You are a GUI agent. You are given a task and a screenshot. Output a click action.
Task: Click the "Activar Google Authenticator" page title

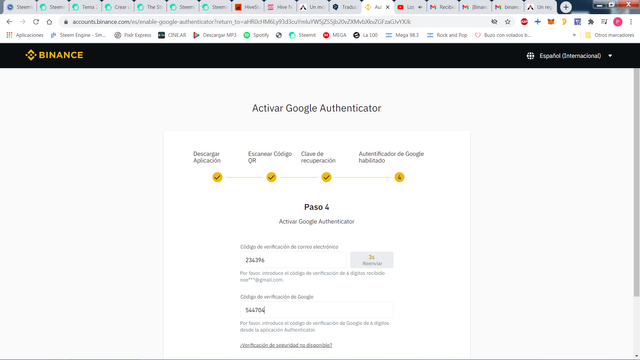317,108
